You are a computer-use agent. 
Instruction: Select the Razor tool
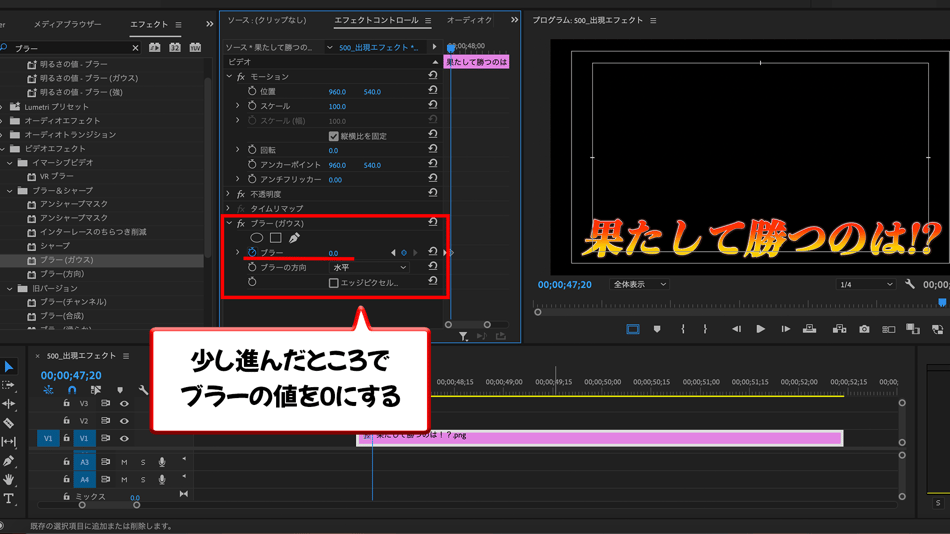[9, 423]
